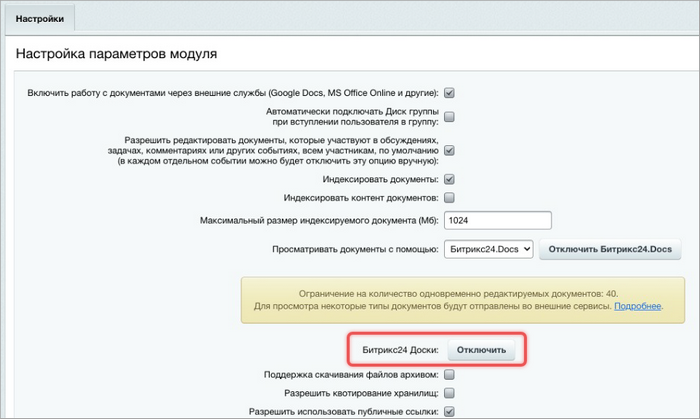Click the Настройка параметров модуля heading
Screen dimensions: 700x419
coord(117,53)
